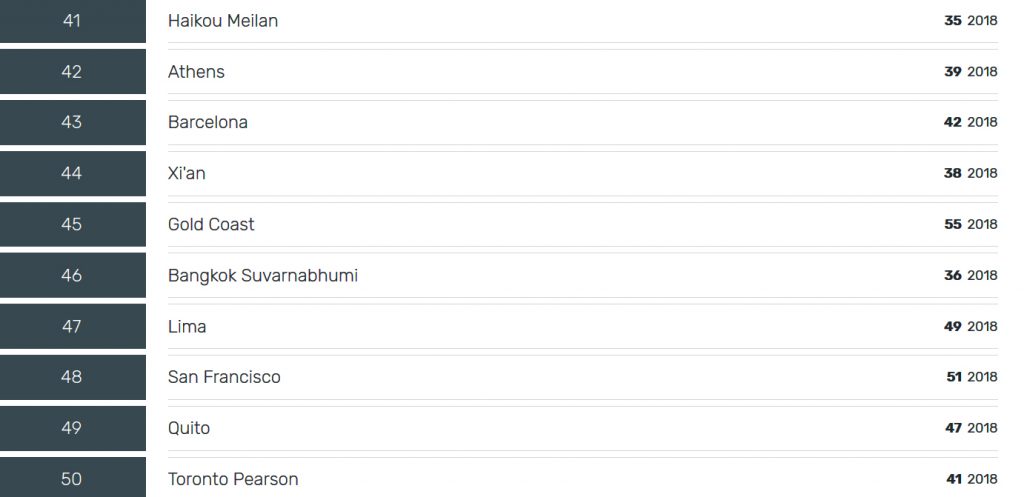Click the Lima airport name
Screen dimensions: 1024x497
pos(187,327)
